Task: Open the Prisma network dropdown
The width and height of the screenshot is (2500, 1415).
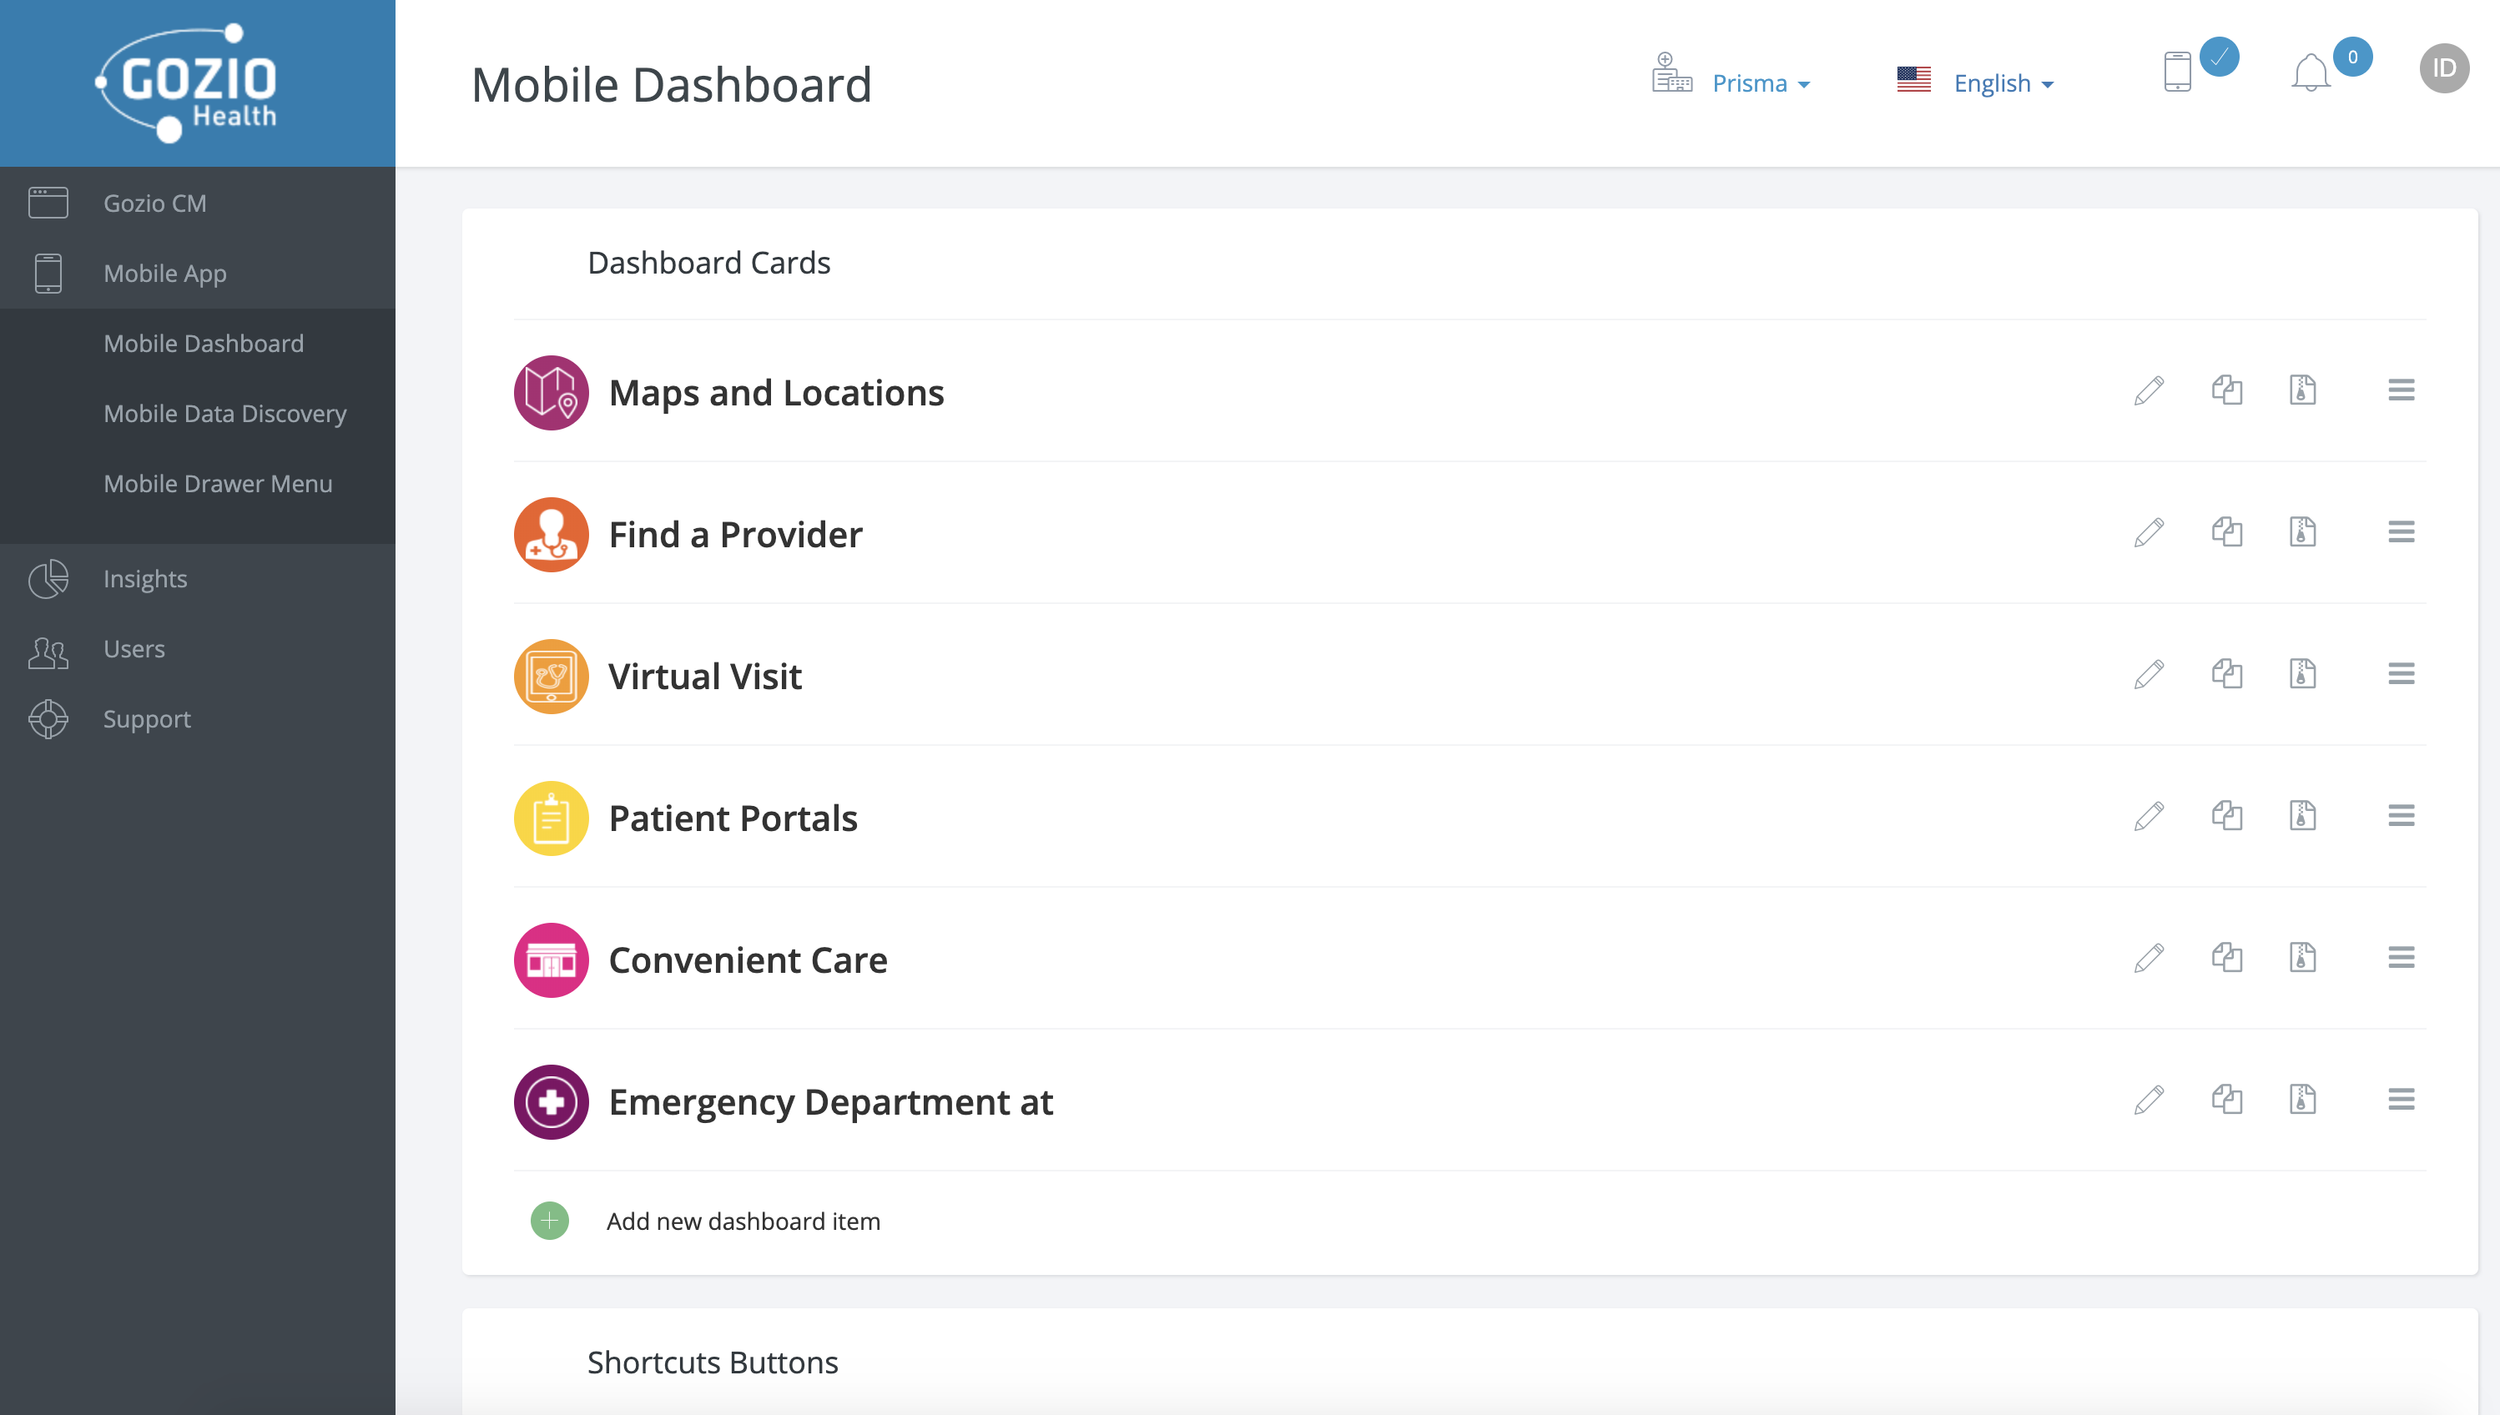Action: [1759, 83]
